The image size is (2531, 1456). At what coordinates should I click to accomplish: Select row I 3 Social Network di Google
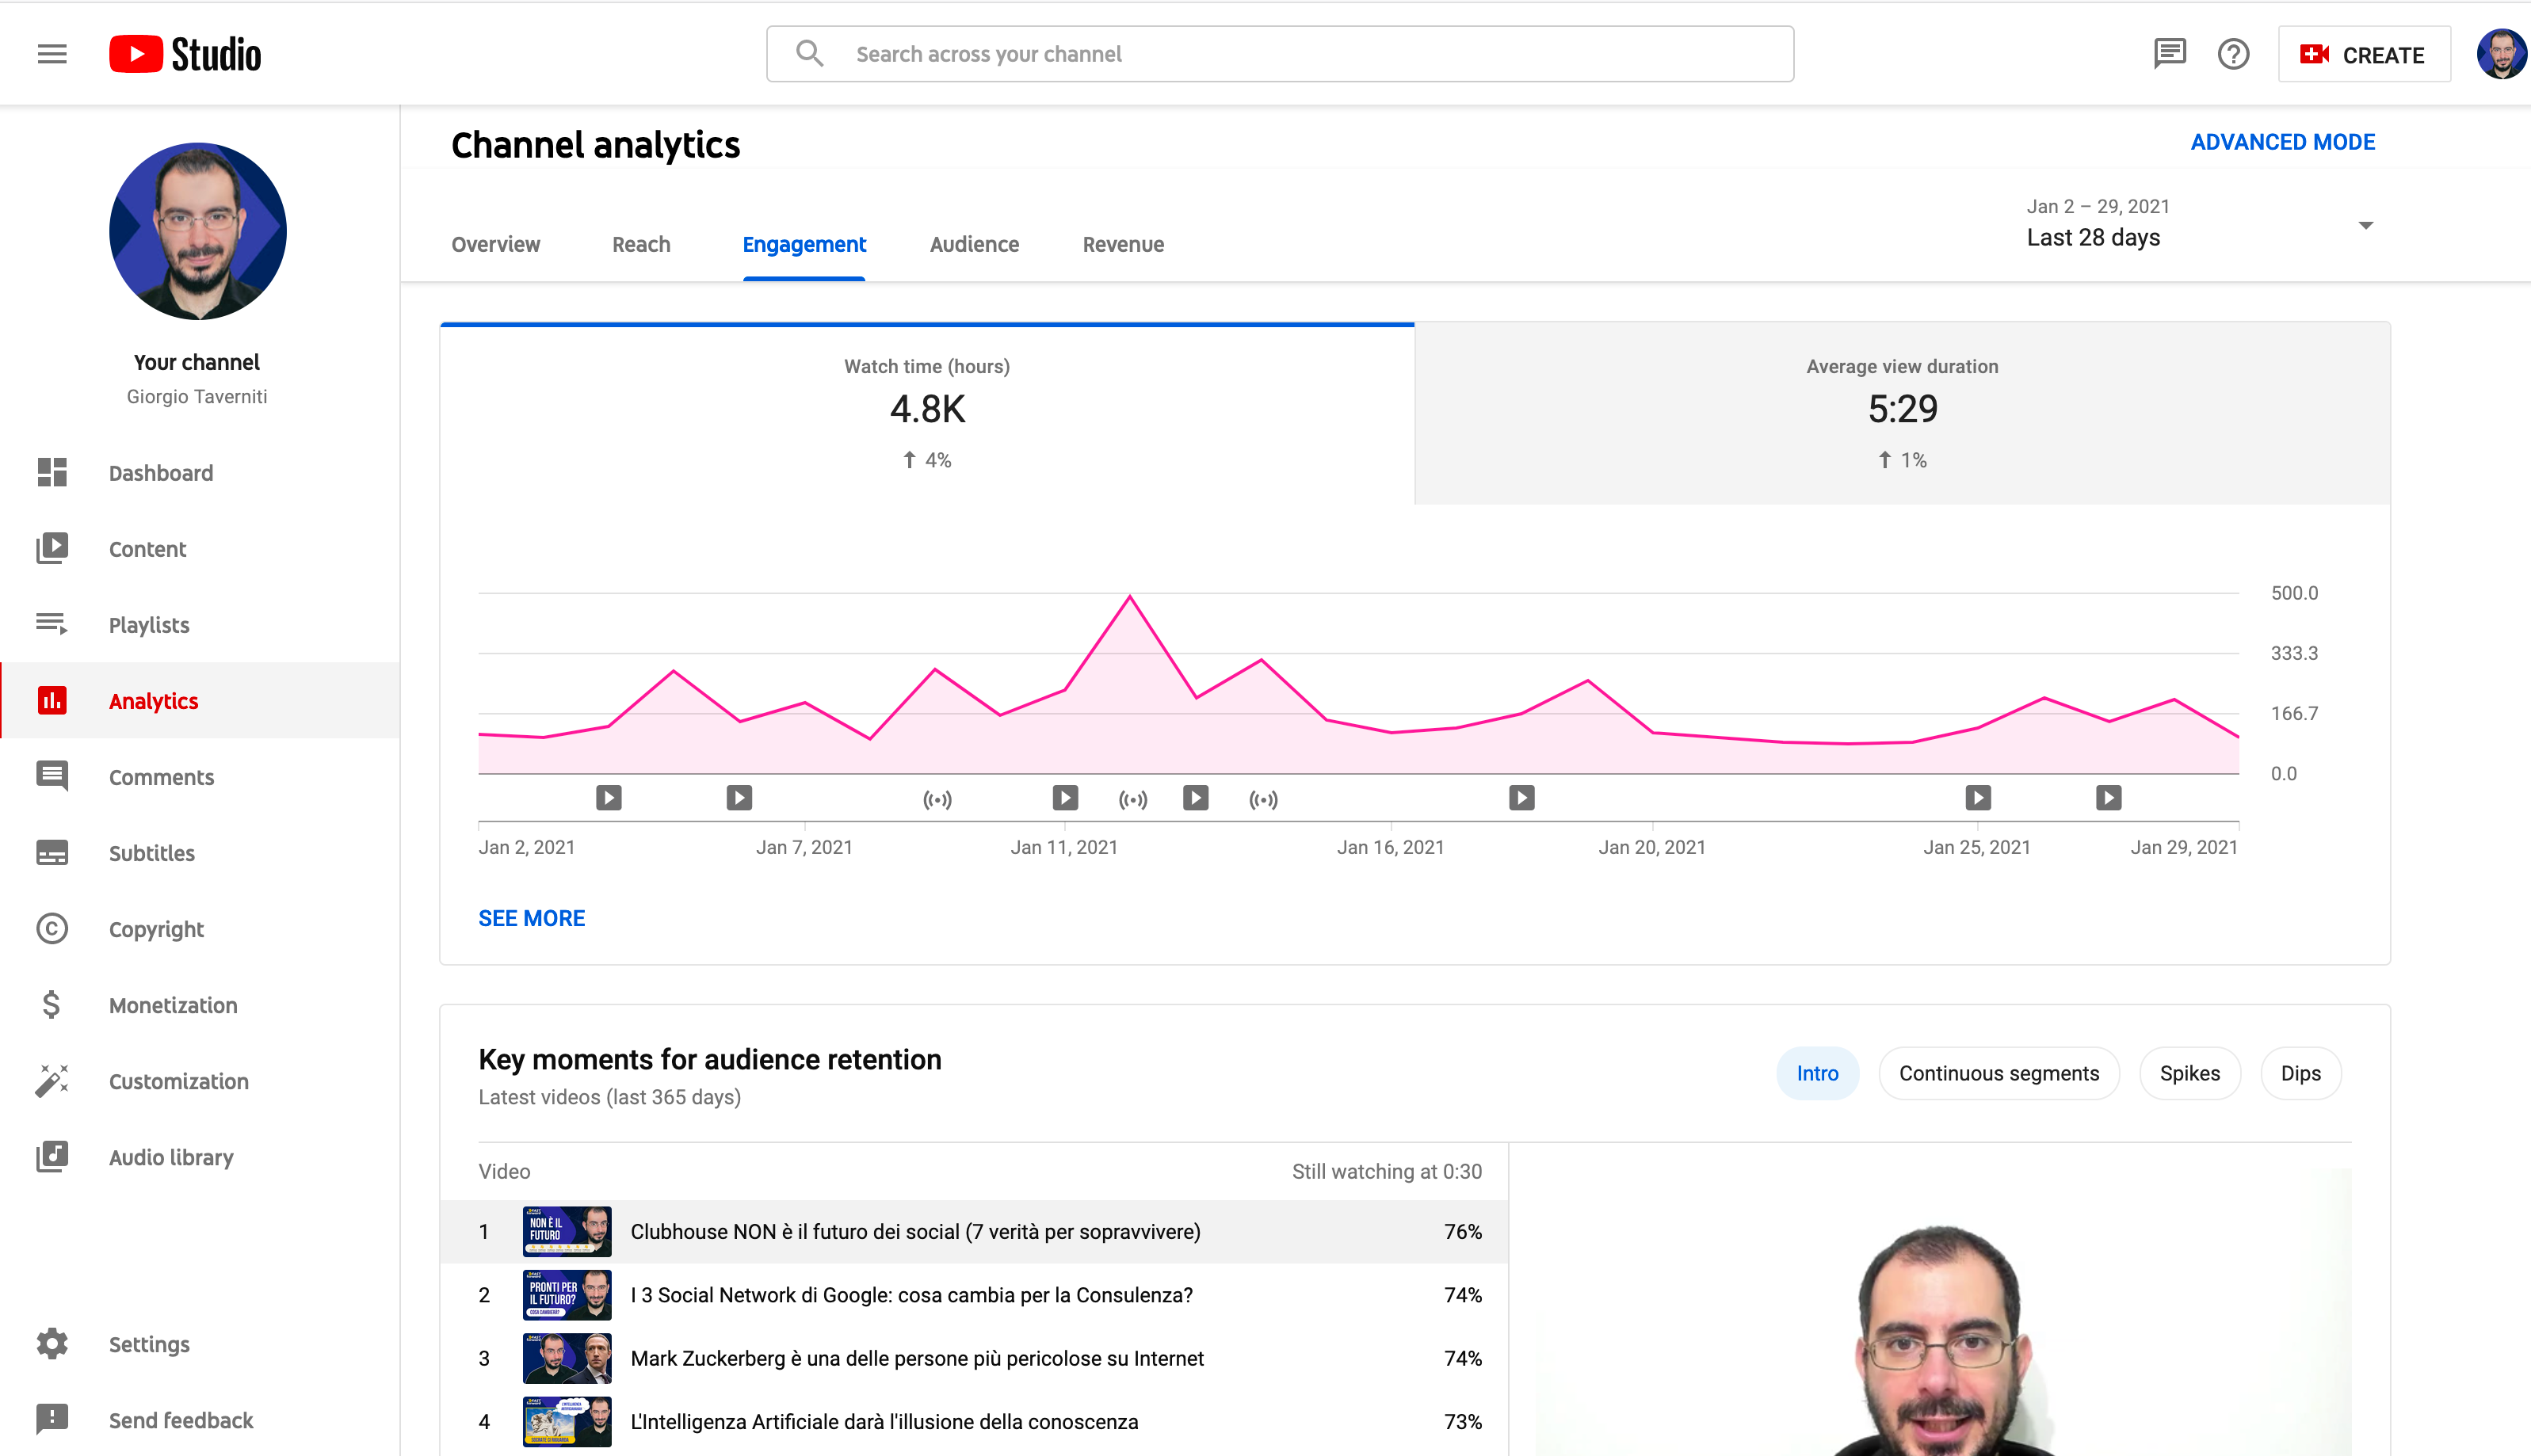tap(974, 1294)
